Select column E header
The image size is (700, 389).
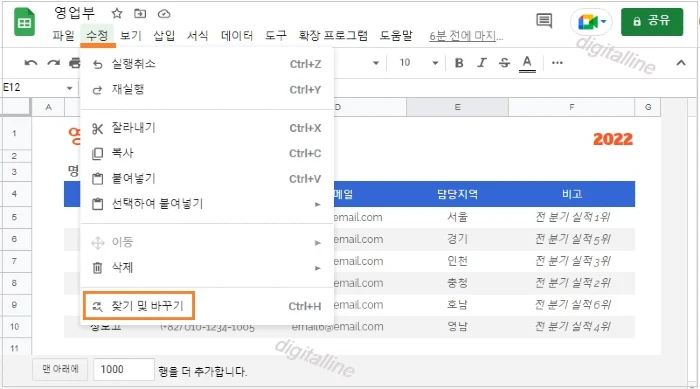457,107
